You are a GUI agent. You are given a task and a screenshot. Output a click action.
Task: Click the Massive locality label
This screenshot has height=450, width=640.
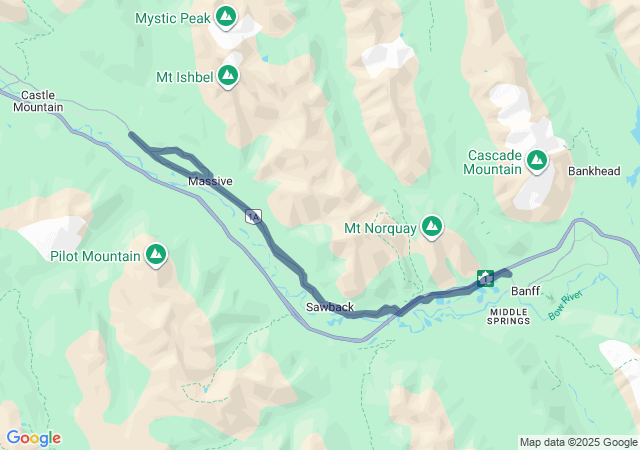point(210,181)
